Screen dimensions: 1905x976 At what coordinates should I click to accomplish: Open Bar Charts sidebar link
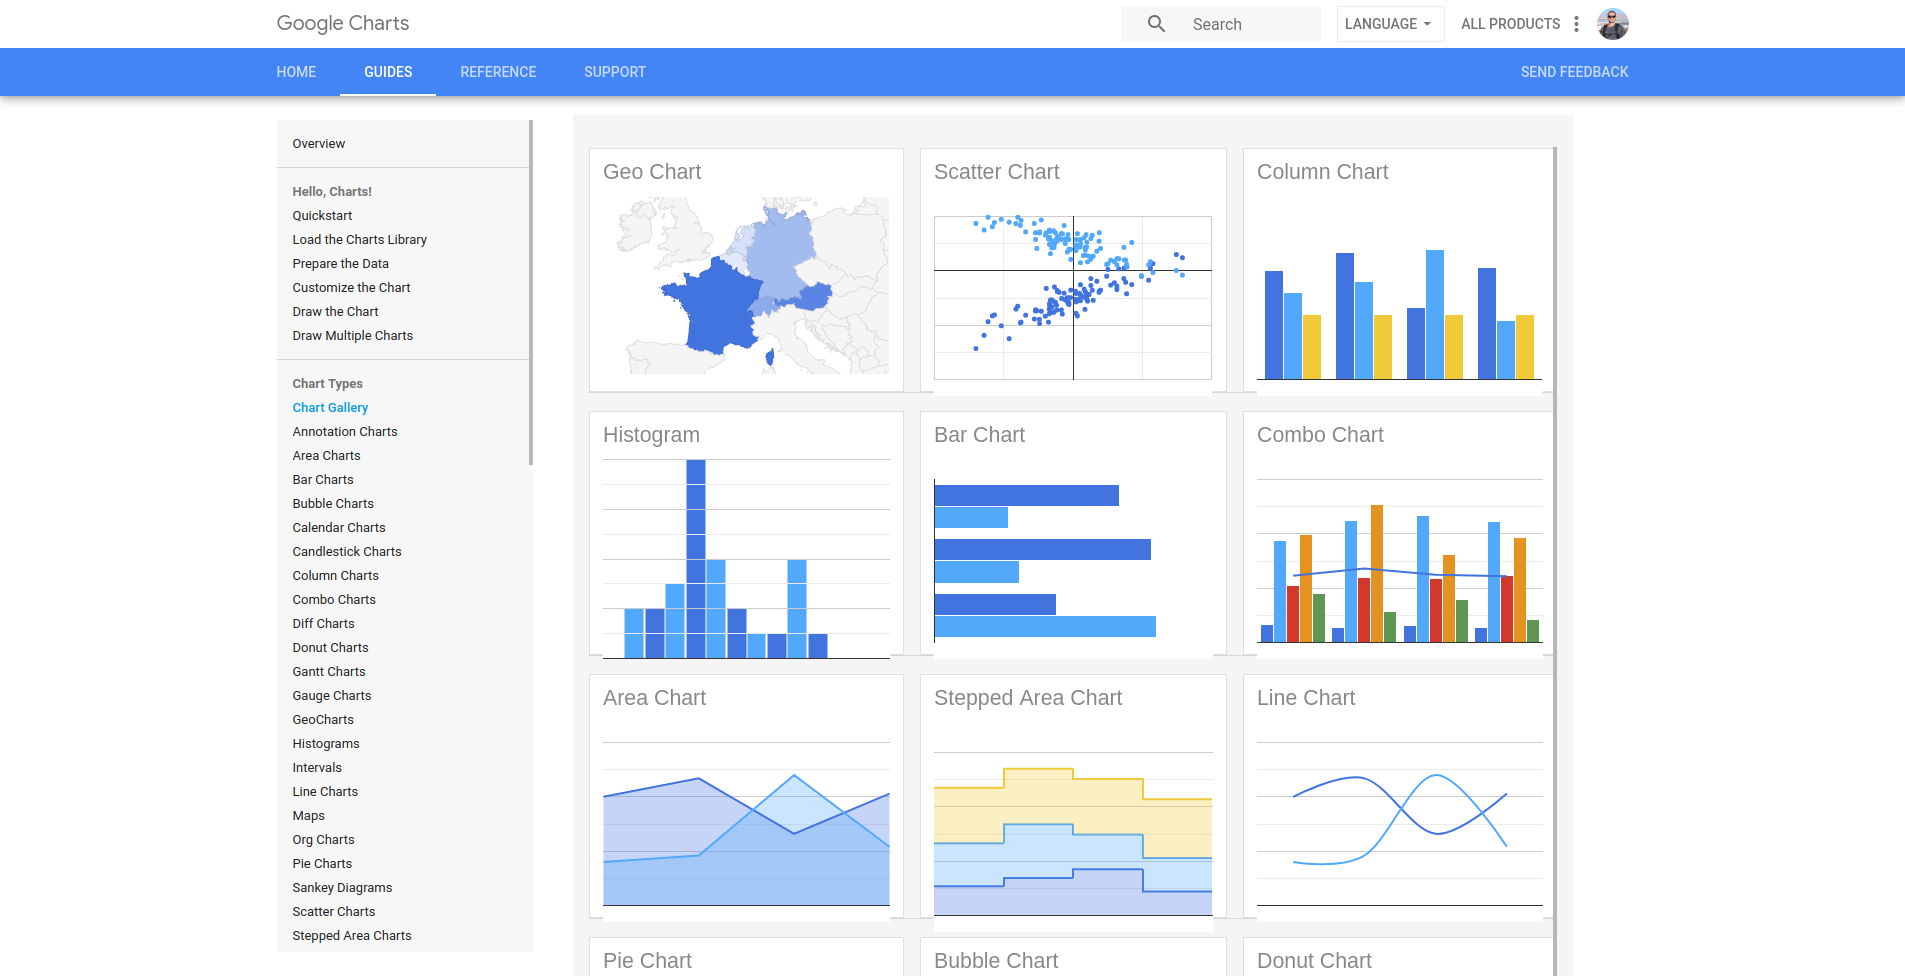click(x=323, y=480)
